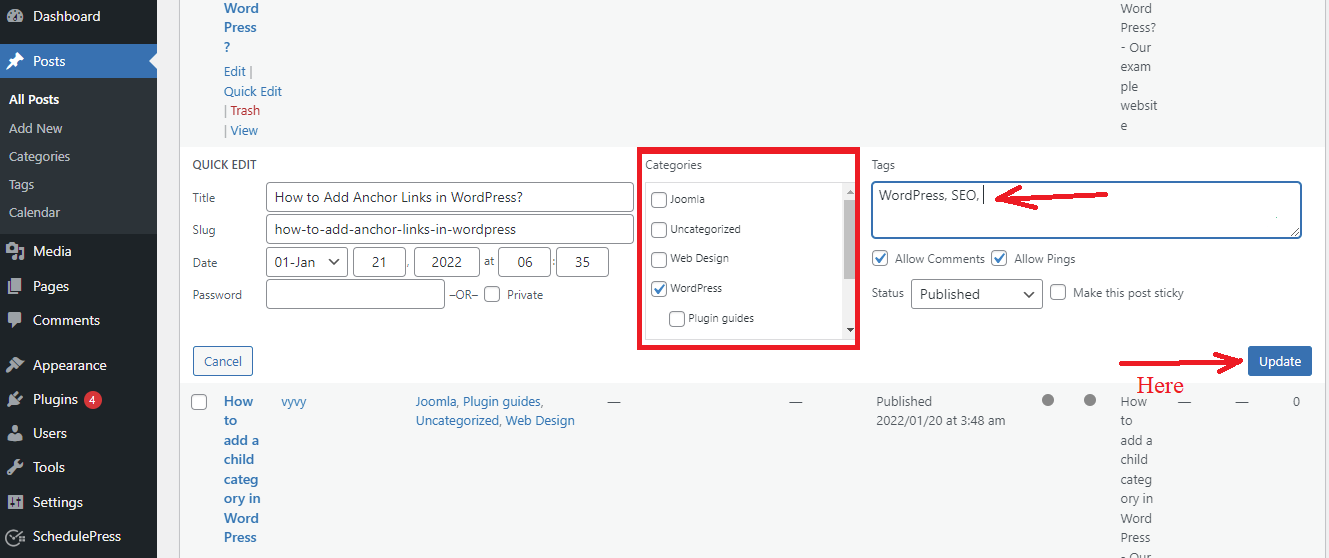Click the 'Published' status text in the row
This screenshot has width=1329, height=558.
904,401
